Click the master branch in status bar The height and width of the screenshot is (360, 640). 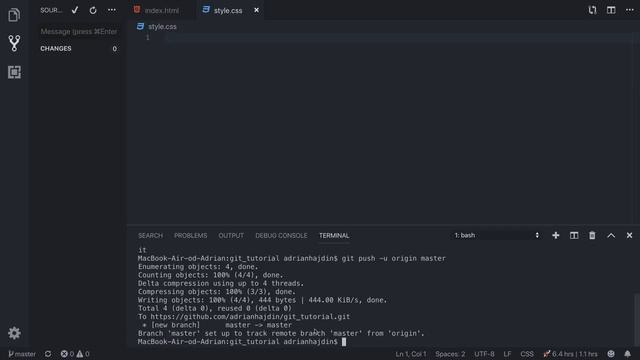coord(22,354)
